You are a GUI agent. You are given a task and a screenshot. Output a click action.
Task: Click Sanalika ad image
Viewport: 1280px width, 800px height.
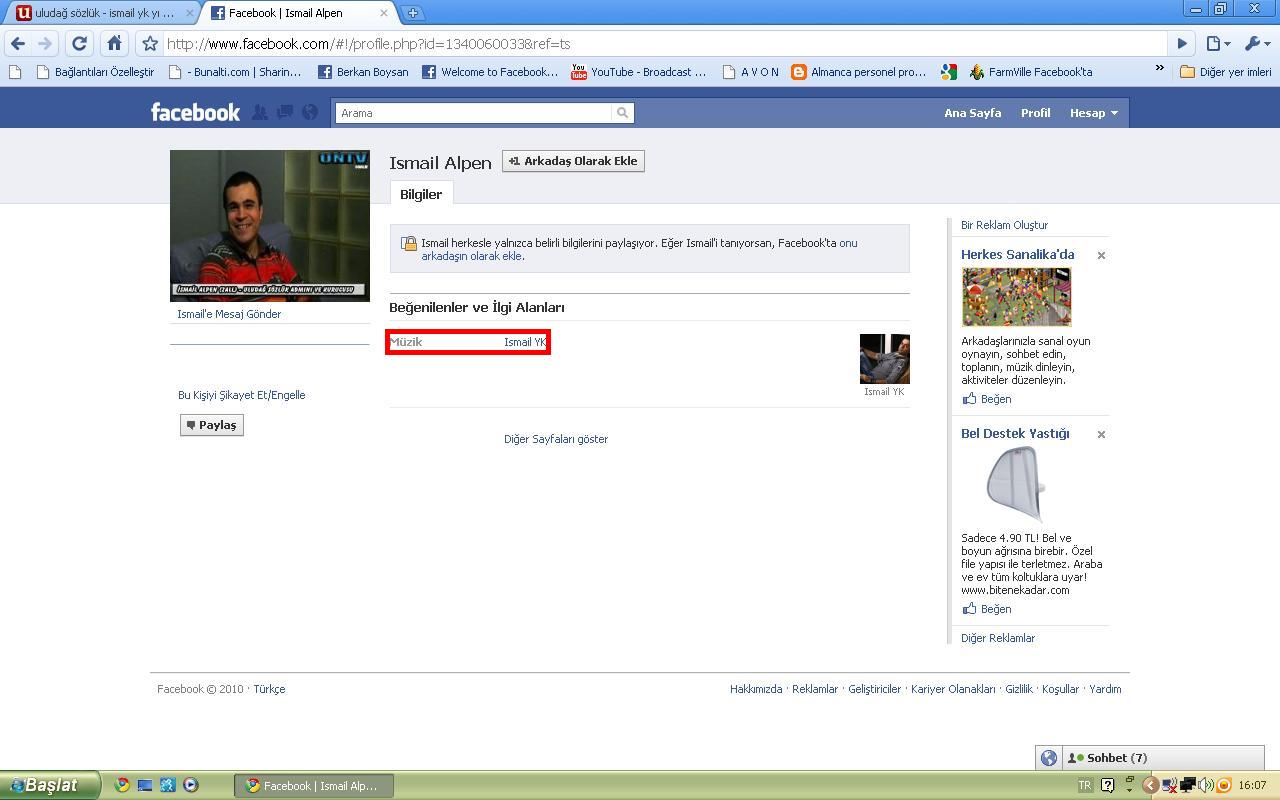(x=1016, y=297)
